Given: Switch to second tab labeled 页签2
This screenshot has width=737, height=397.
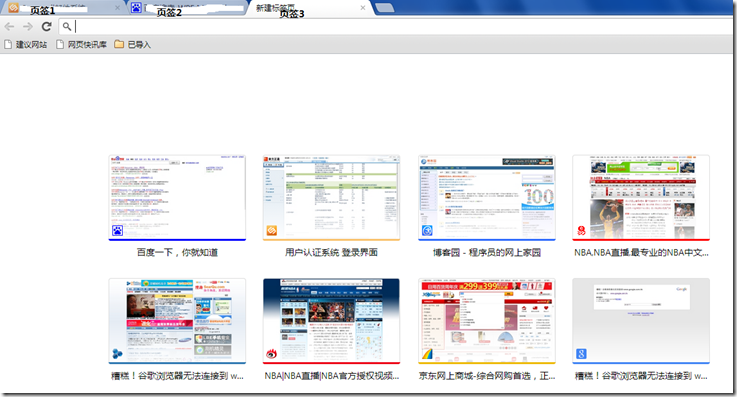Looking at the screenshot, I should click(188, 8).
